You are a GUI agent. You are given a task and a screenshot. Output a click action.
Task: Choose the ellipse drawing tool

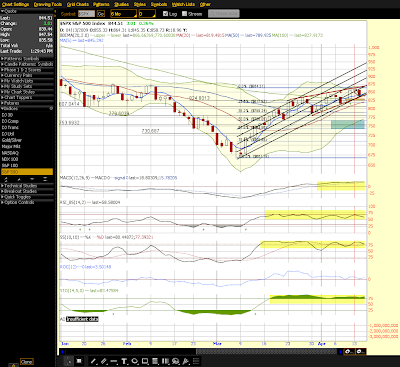click(x=135, y=361)
